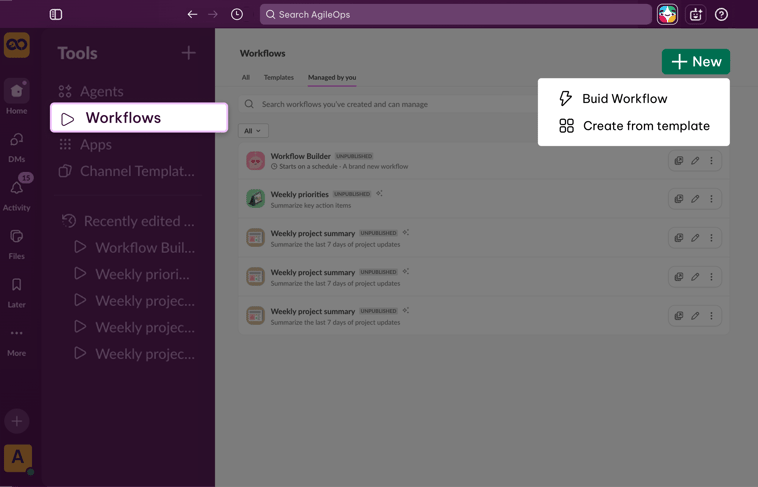Open Activity bell with 15 badge
758x487 pixels.
16,193
